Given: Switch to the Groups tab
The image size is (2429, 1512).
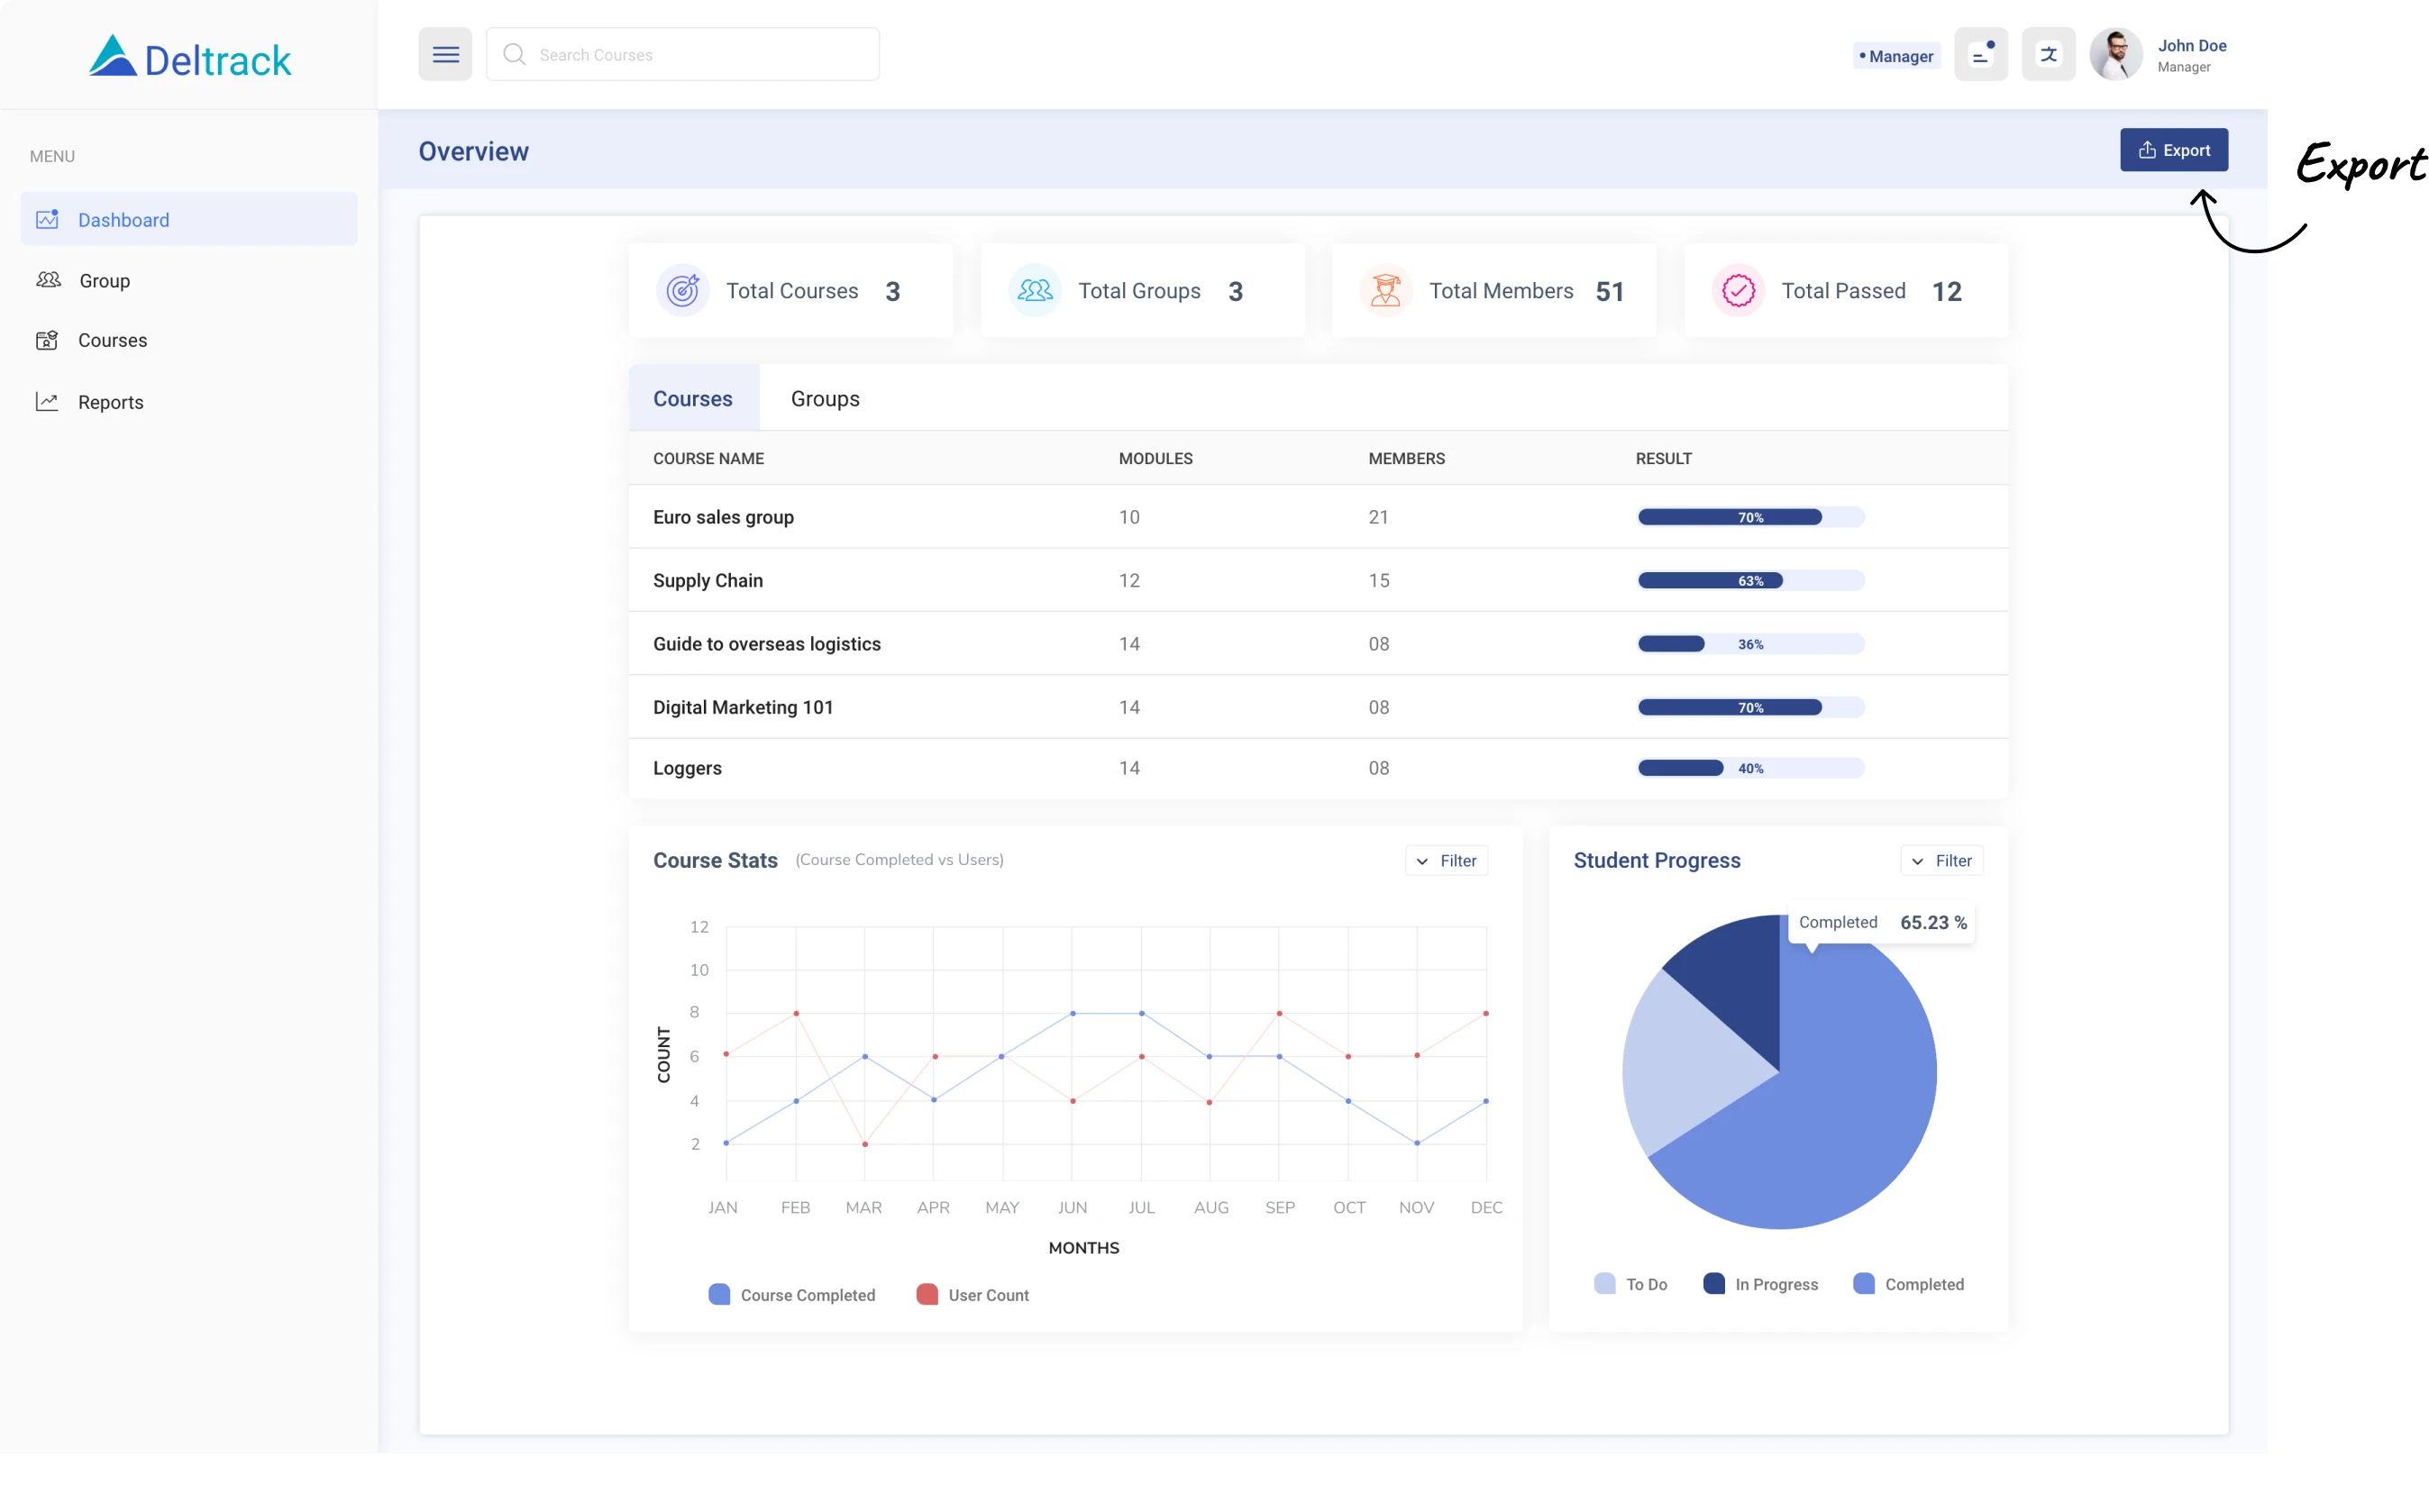Looking at the screenshot, I should 825,399.
